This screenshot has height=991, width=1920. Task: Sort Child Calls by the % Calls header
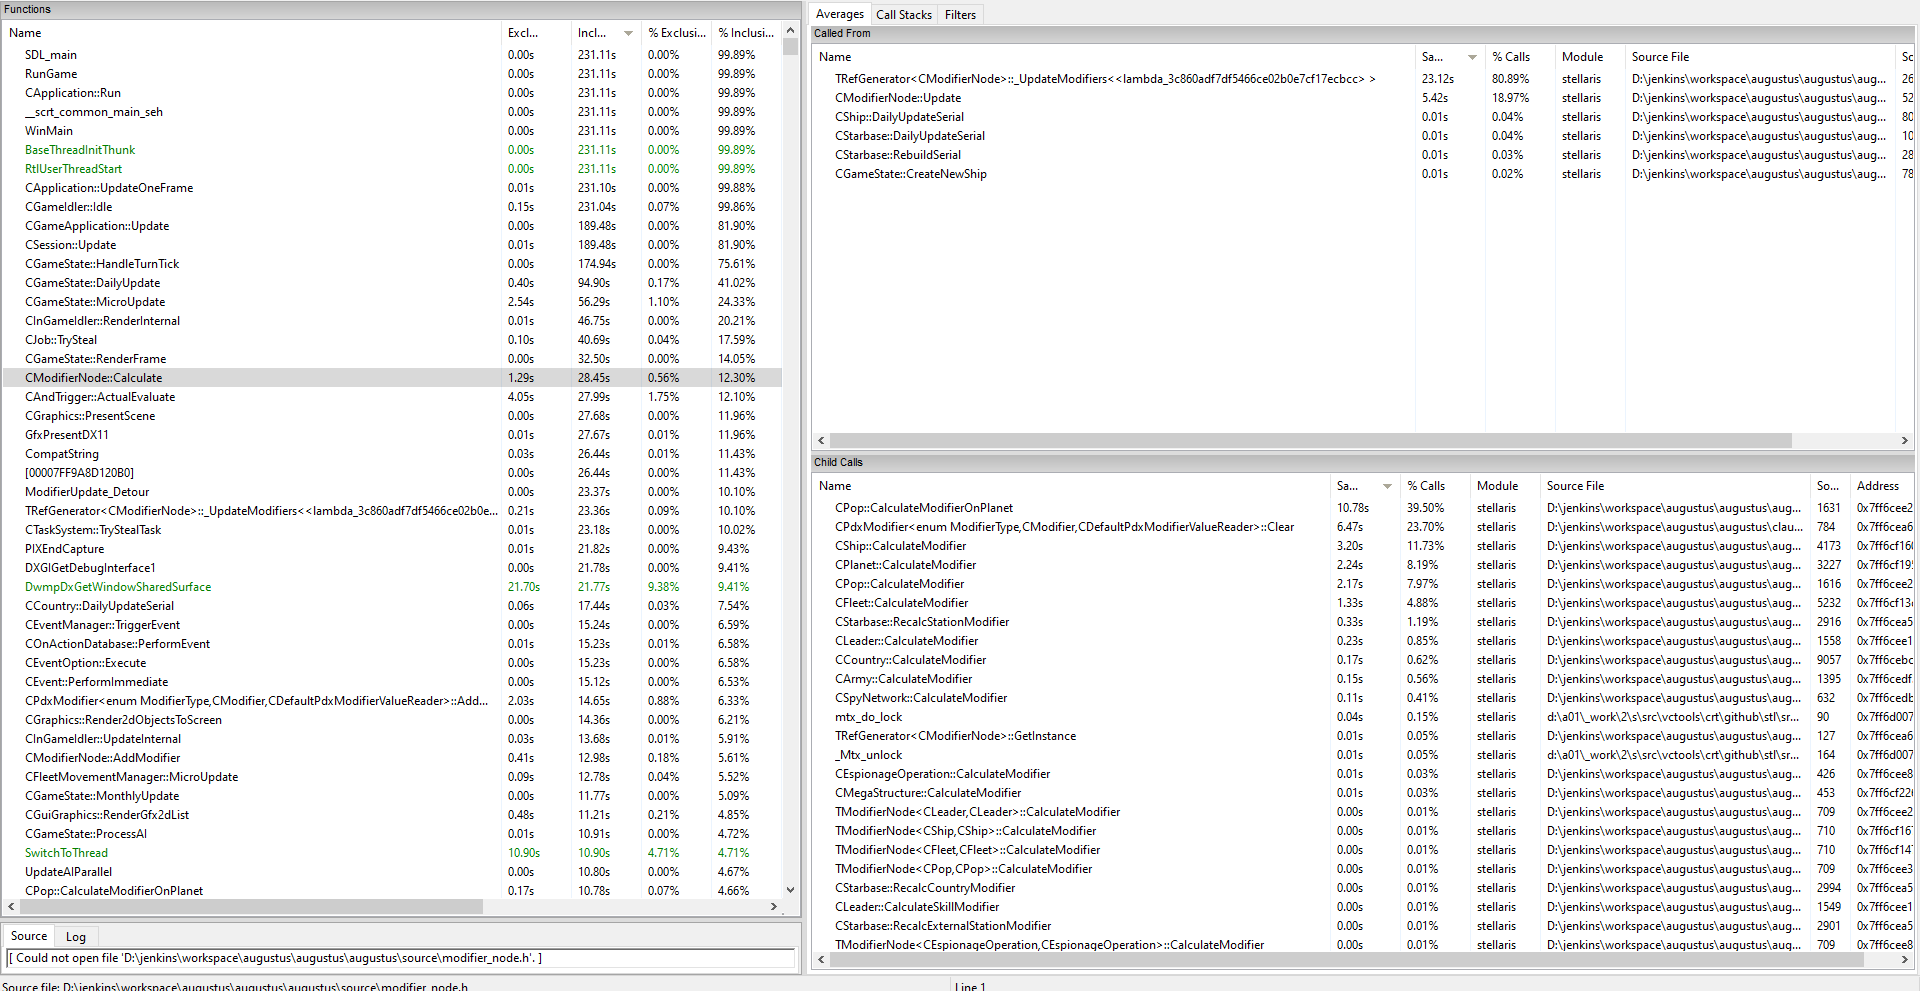(1426, 485)
